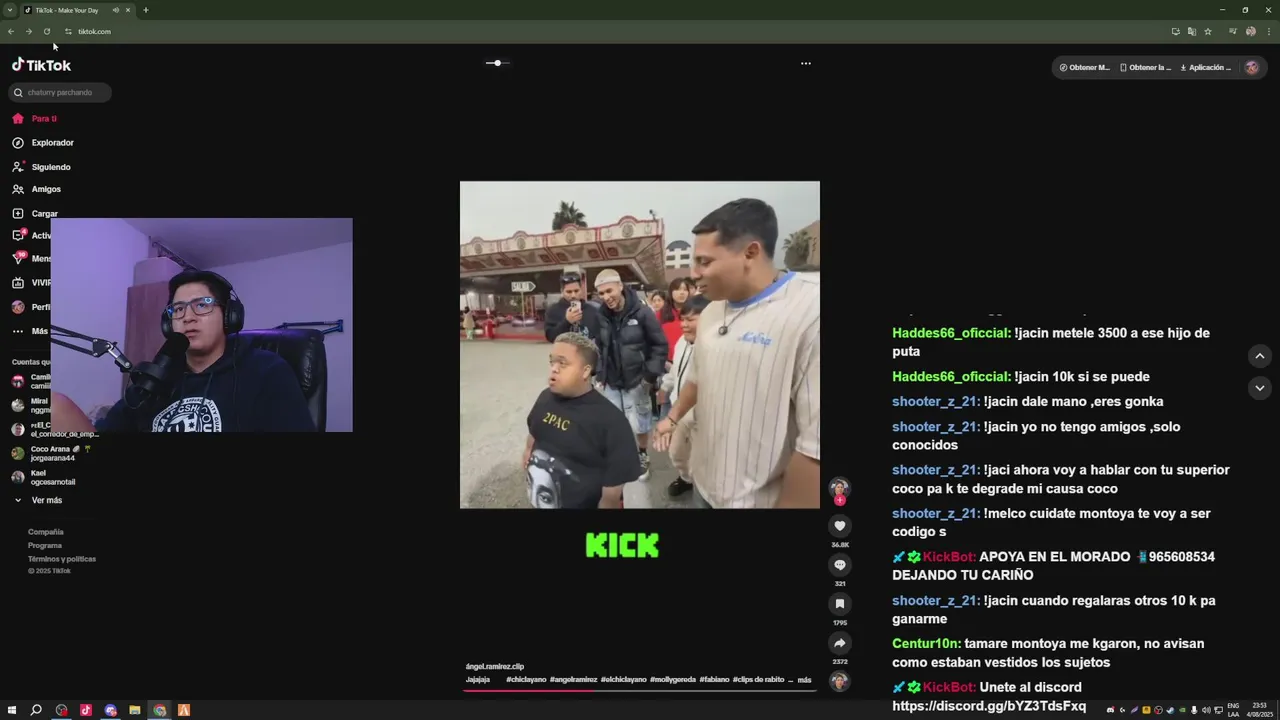Close the TikTok browser tab
1280x720 pixels.
(128, 10)
